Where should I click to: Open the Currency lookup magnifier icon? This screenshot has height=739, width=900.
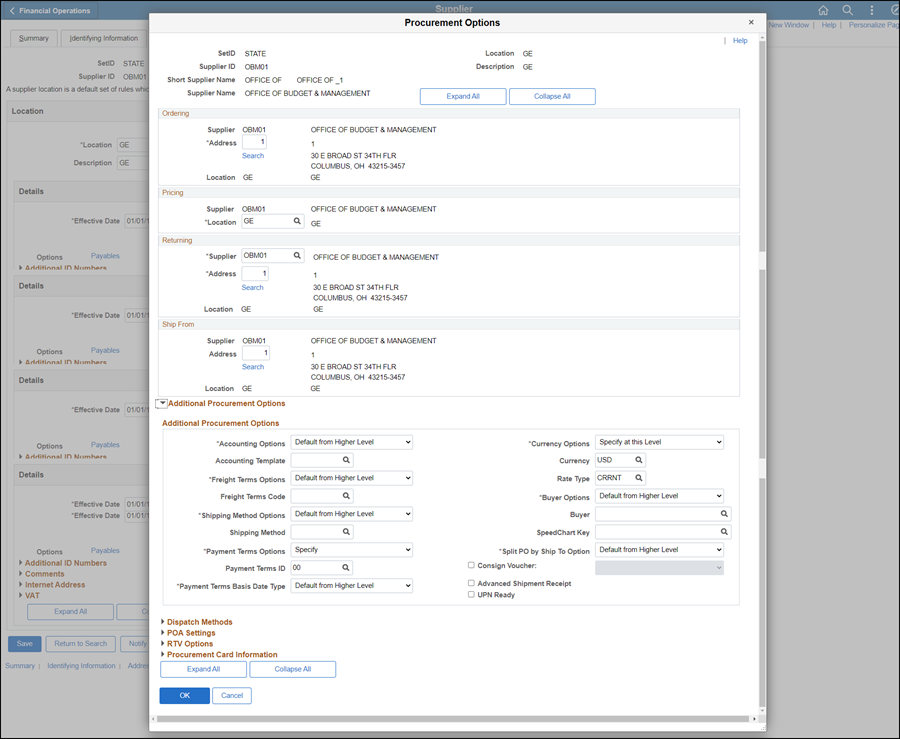coord(639,461)
